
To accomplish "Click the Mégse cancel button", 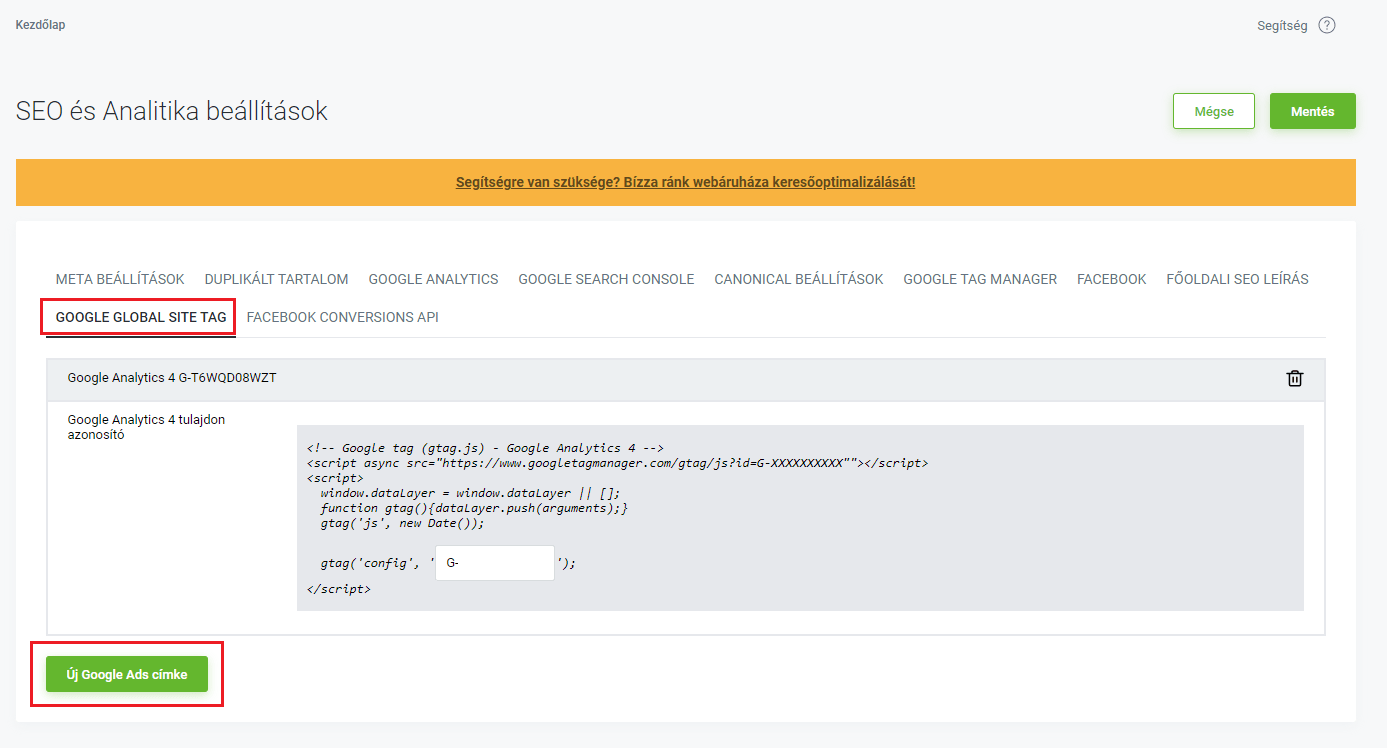I will click(1214, 111).
